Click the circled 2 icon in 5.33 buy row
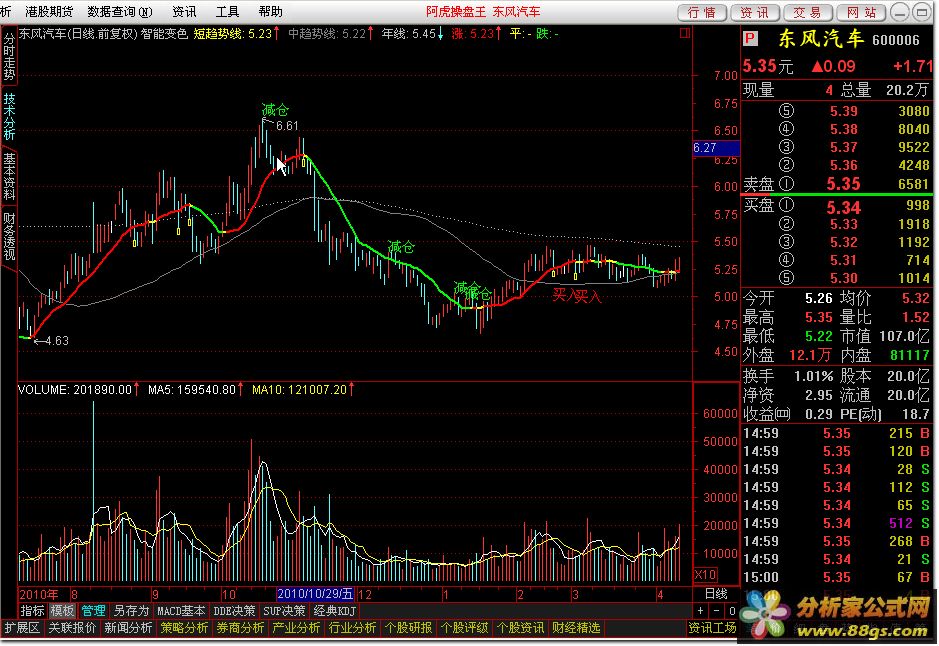The image size is (939, 646). 786,224
